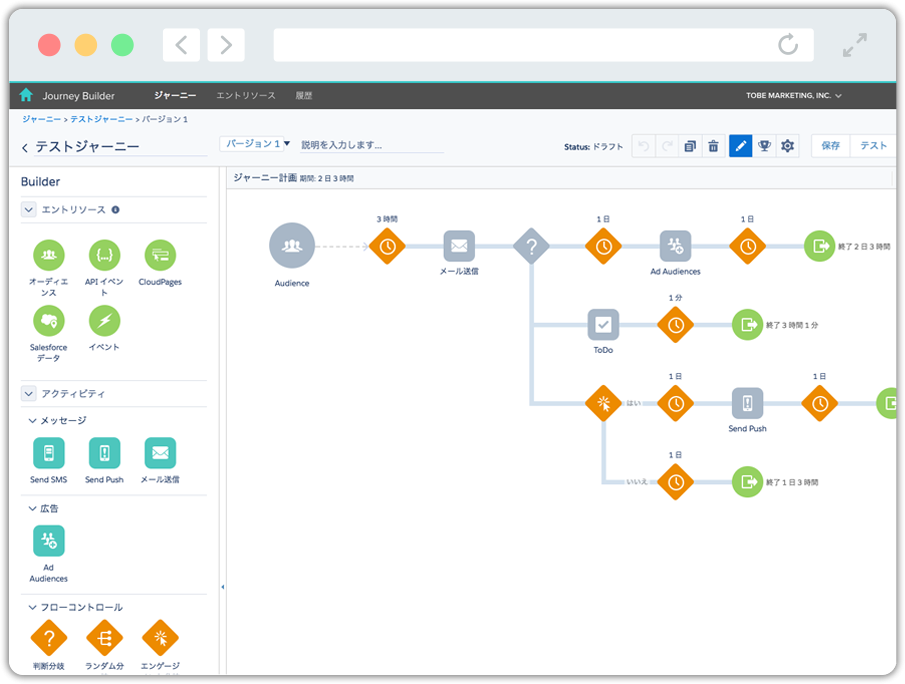Click the undo arrow in the toolbar

(x=644, y=146)
